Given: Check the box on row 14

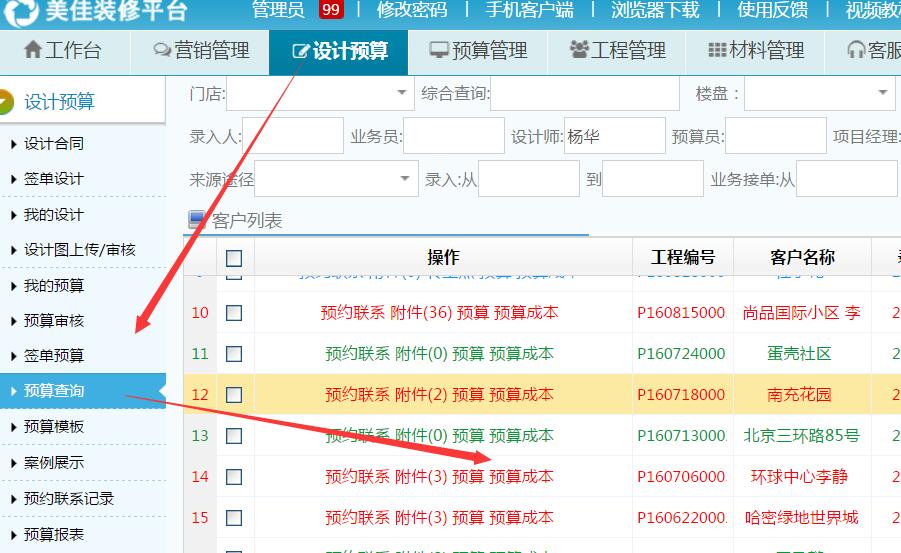Looking at the screenshot, I should pos(234,477).
